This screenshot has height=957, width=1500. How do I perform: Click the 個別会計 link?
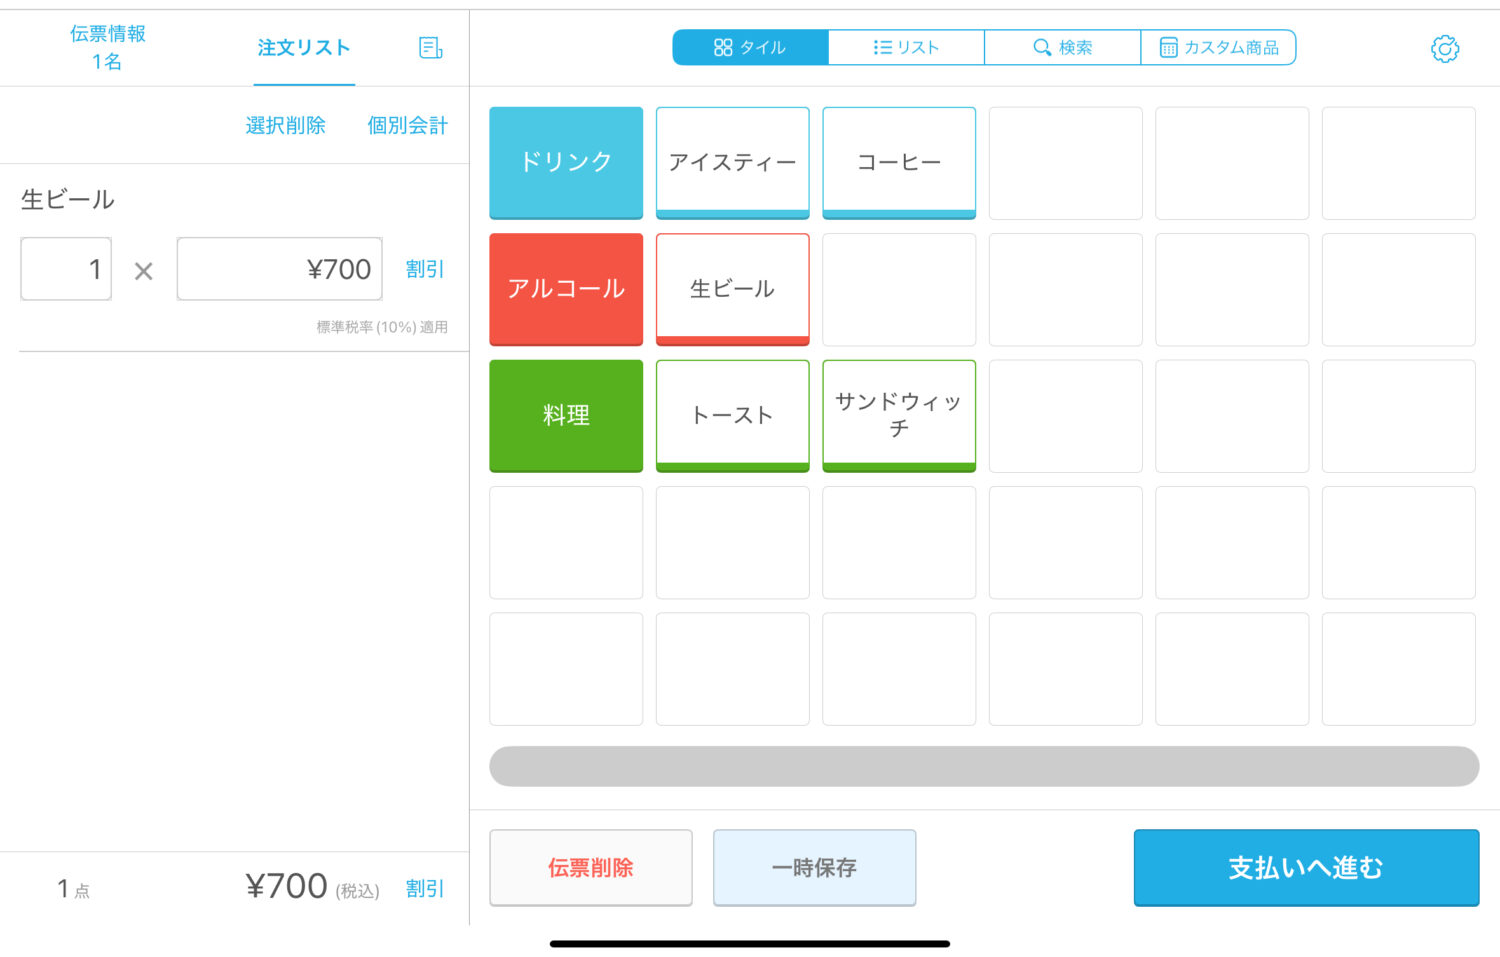click(407, 125)
